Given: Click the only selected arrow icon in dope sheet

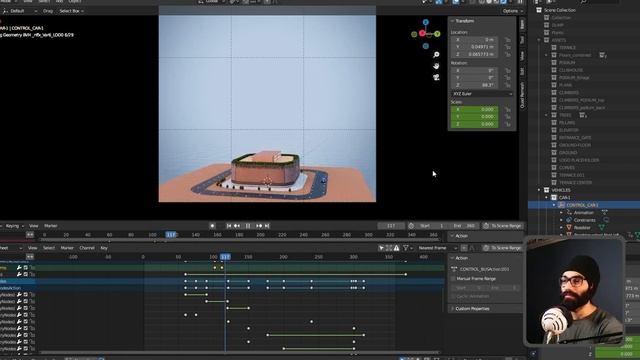Looking at the screenshot, I should pos(381,248).
